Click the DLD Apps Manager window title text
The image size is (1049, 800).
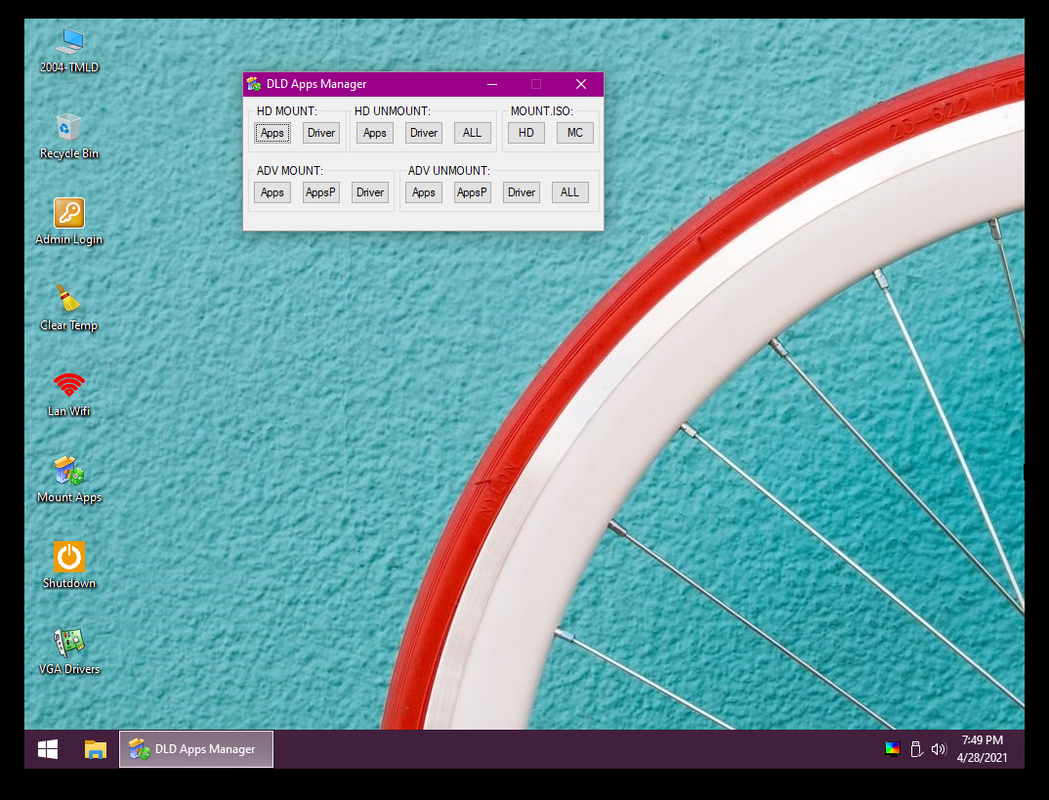316,84
